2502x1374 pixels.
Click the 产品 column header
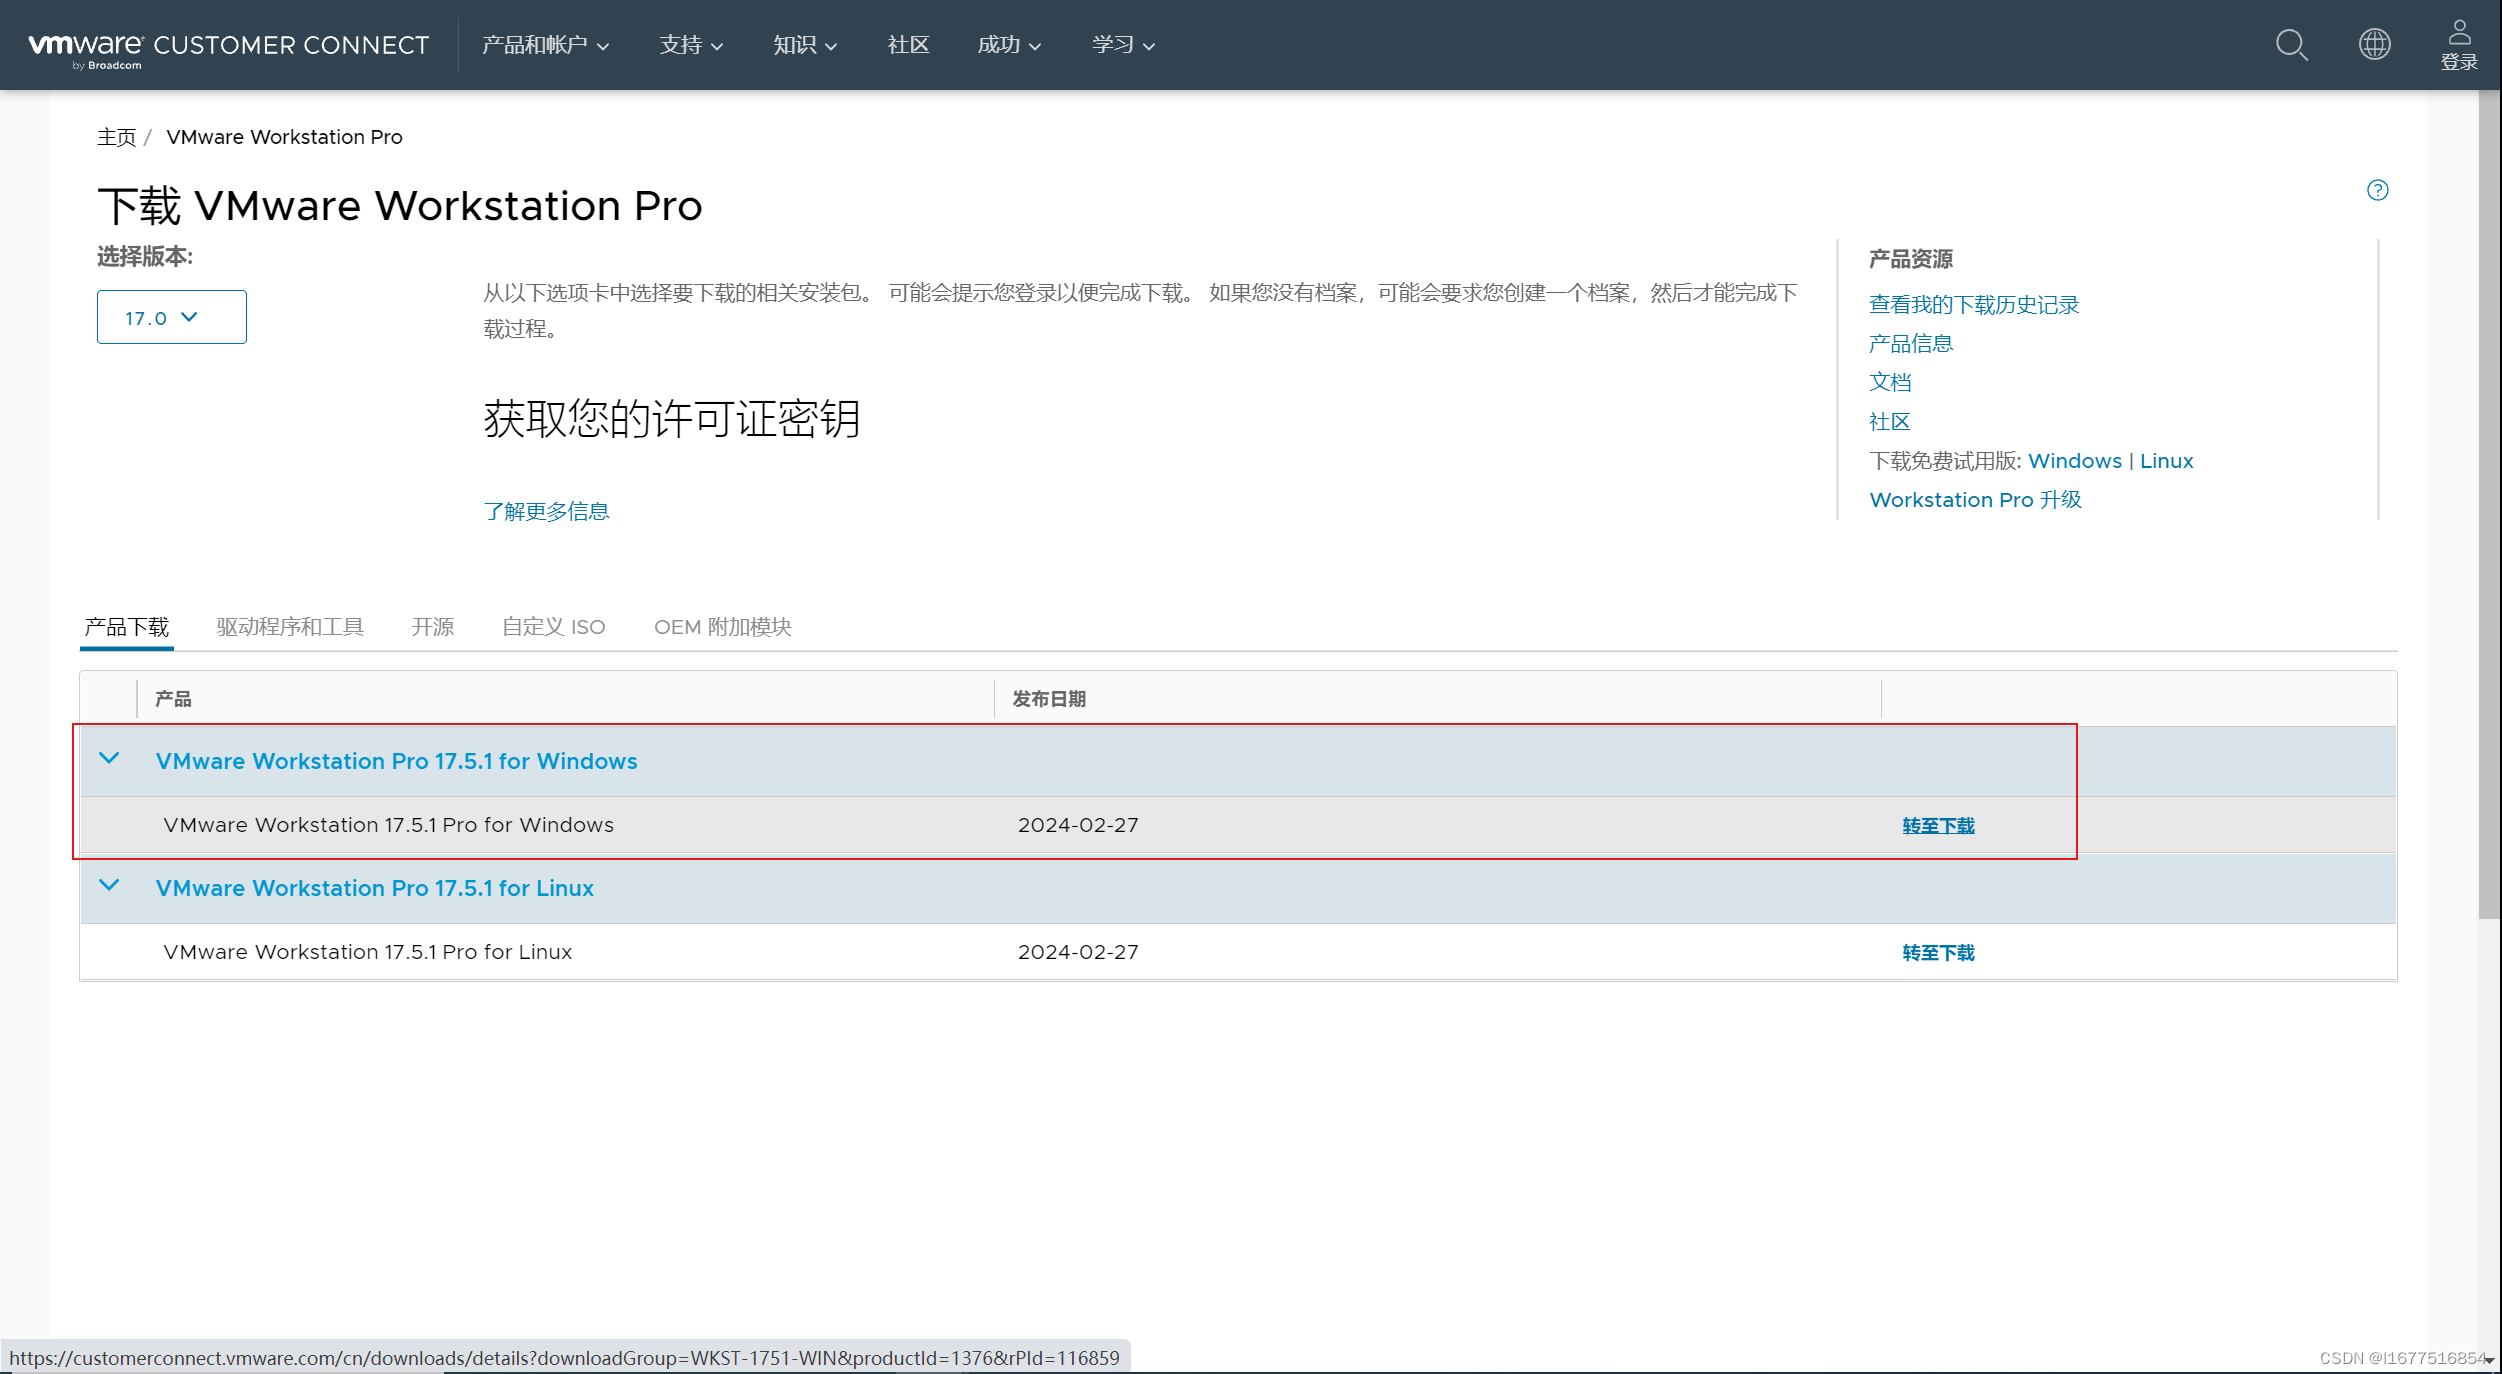173,699
